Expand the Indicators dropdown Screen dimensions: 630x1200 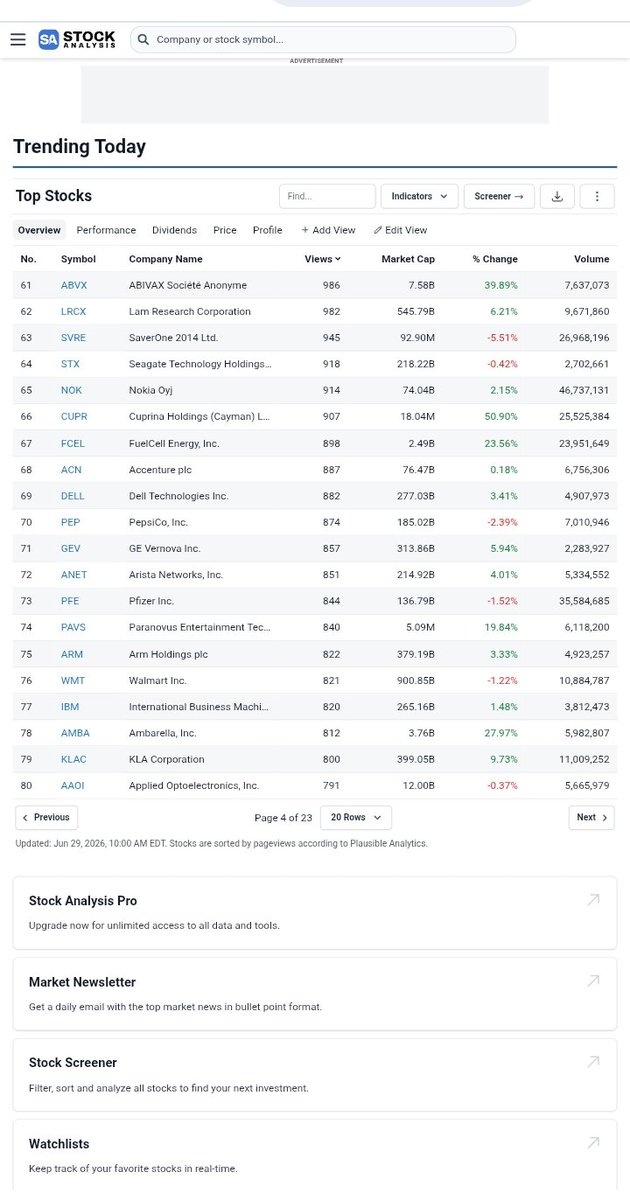420,196
